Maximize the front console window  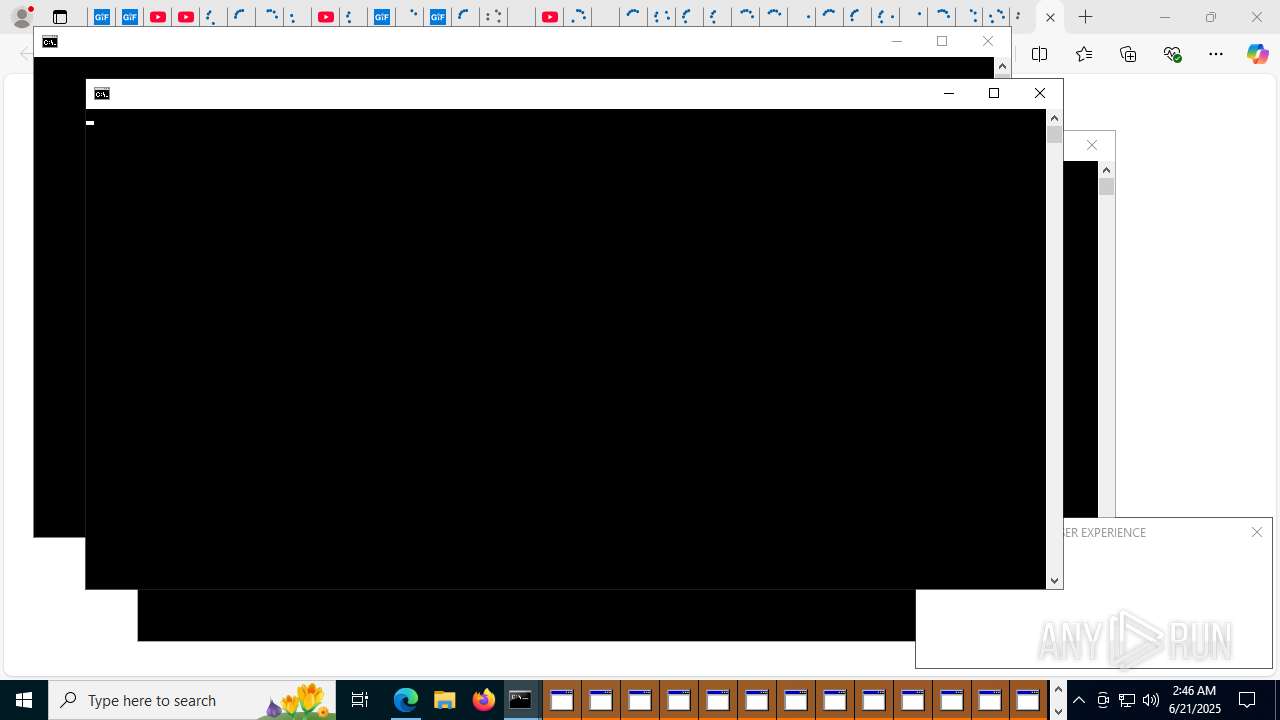(x=994, y=93)
